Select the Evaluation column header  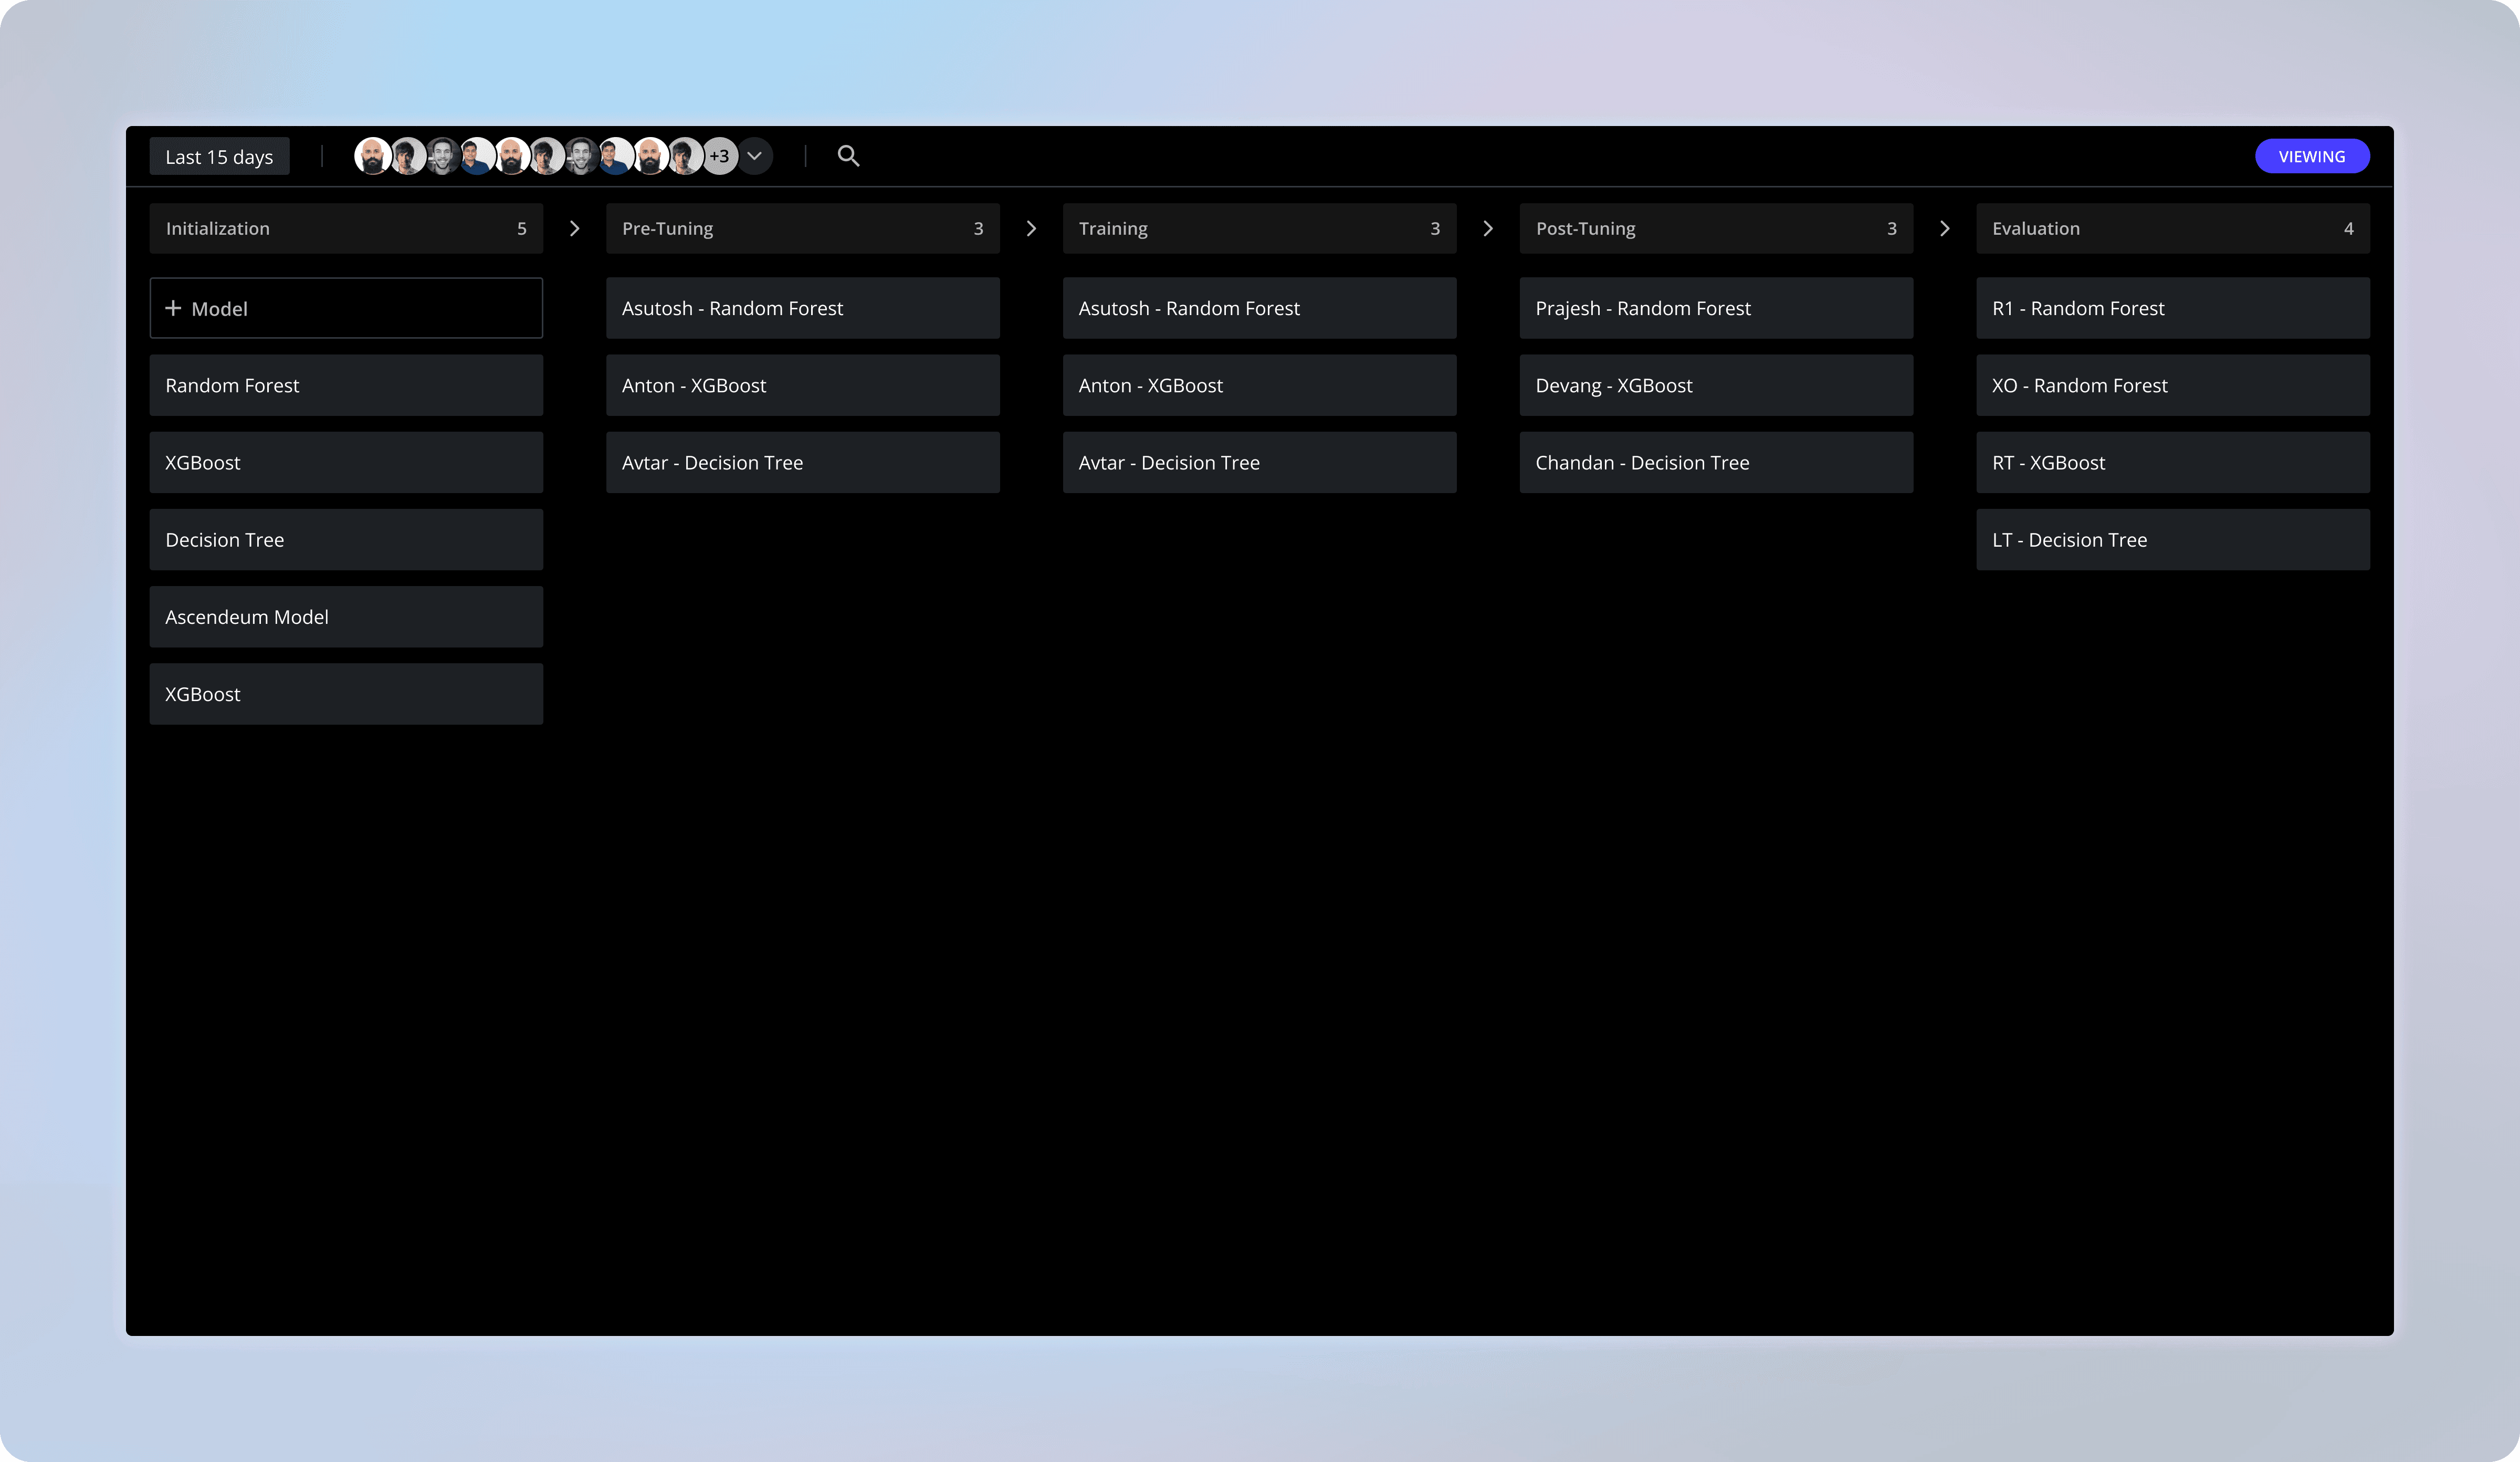[2172, 229]
